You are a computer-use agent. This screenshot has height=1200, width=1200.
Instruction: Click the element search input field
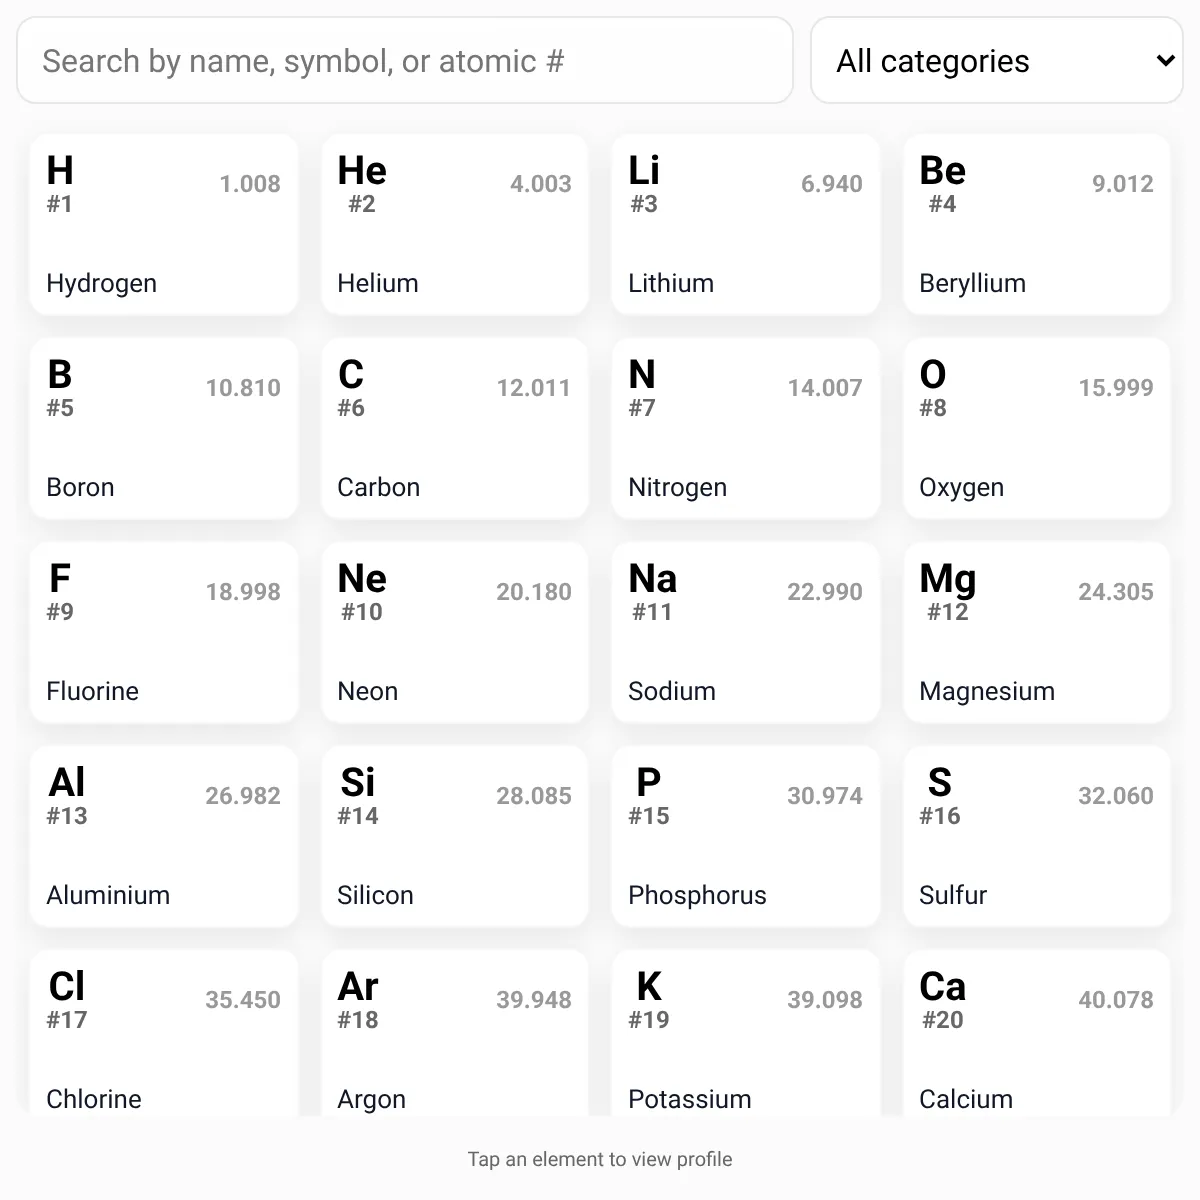point(404,61)
